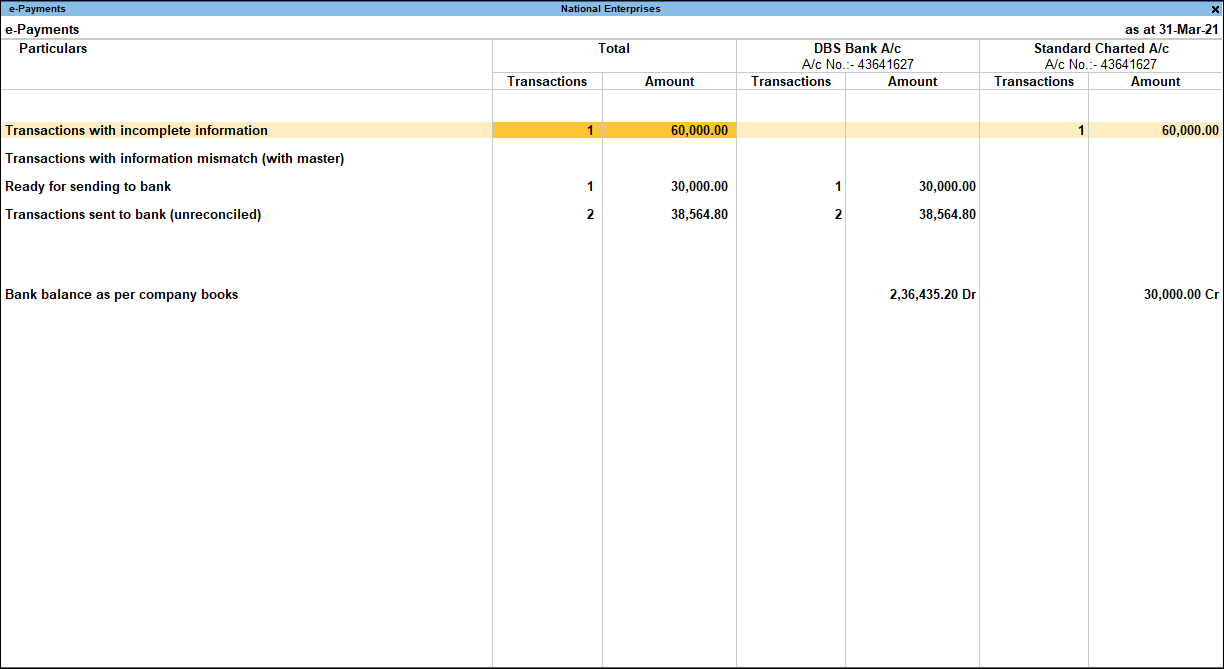1224x669 pixels.
Task: Open 'Transactions with information mismatch (with master)'
Action: coord(174,158)
